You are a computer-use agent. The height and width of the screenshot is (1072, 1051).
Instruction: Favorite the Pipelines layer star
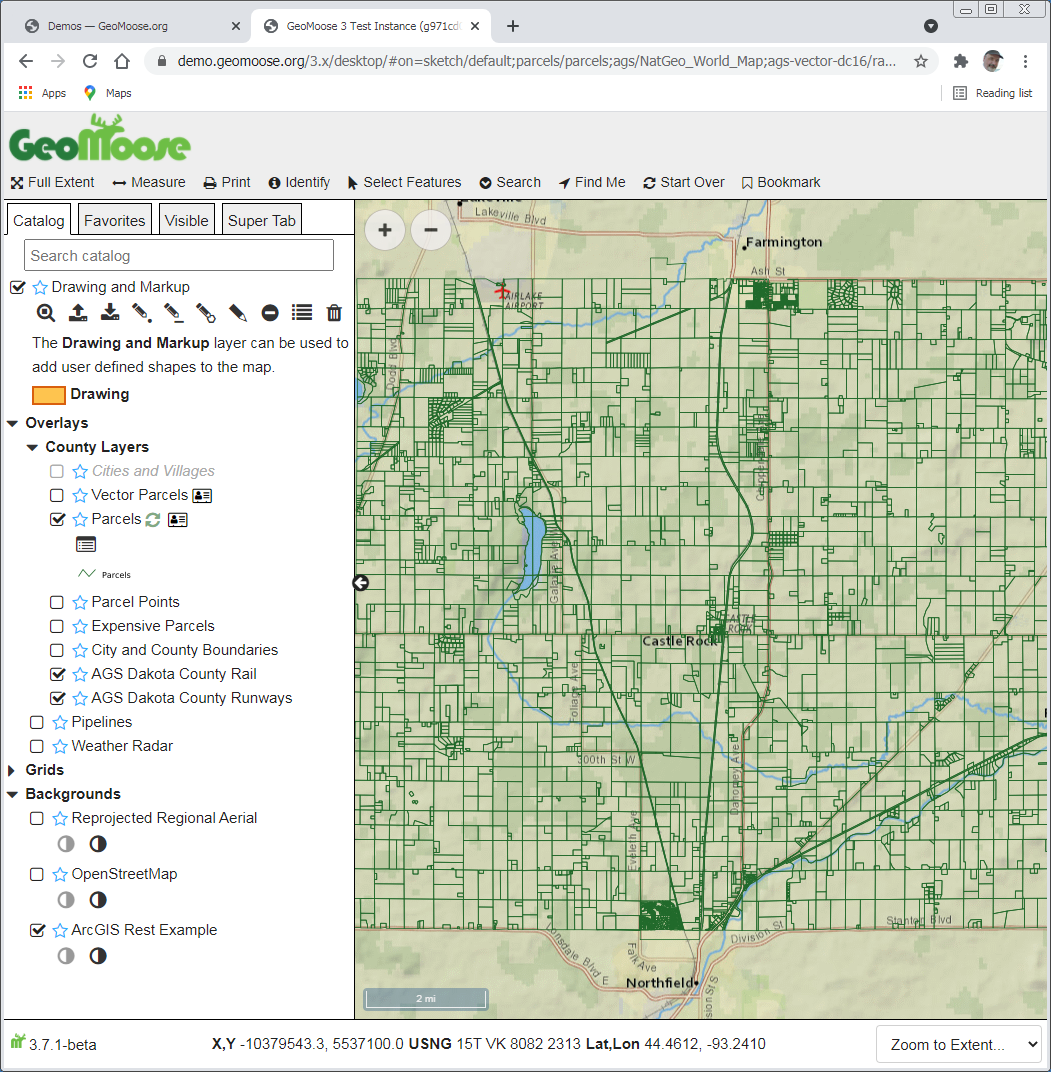(60, 723)
